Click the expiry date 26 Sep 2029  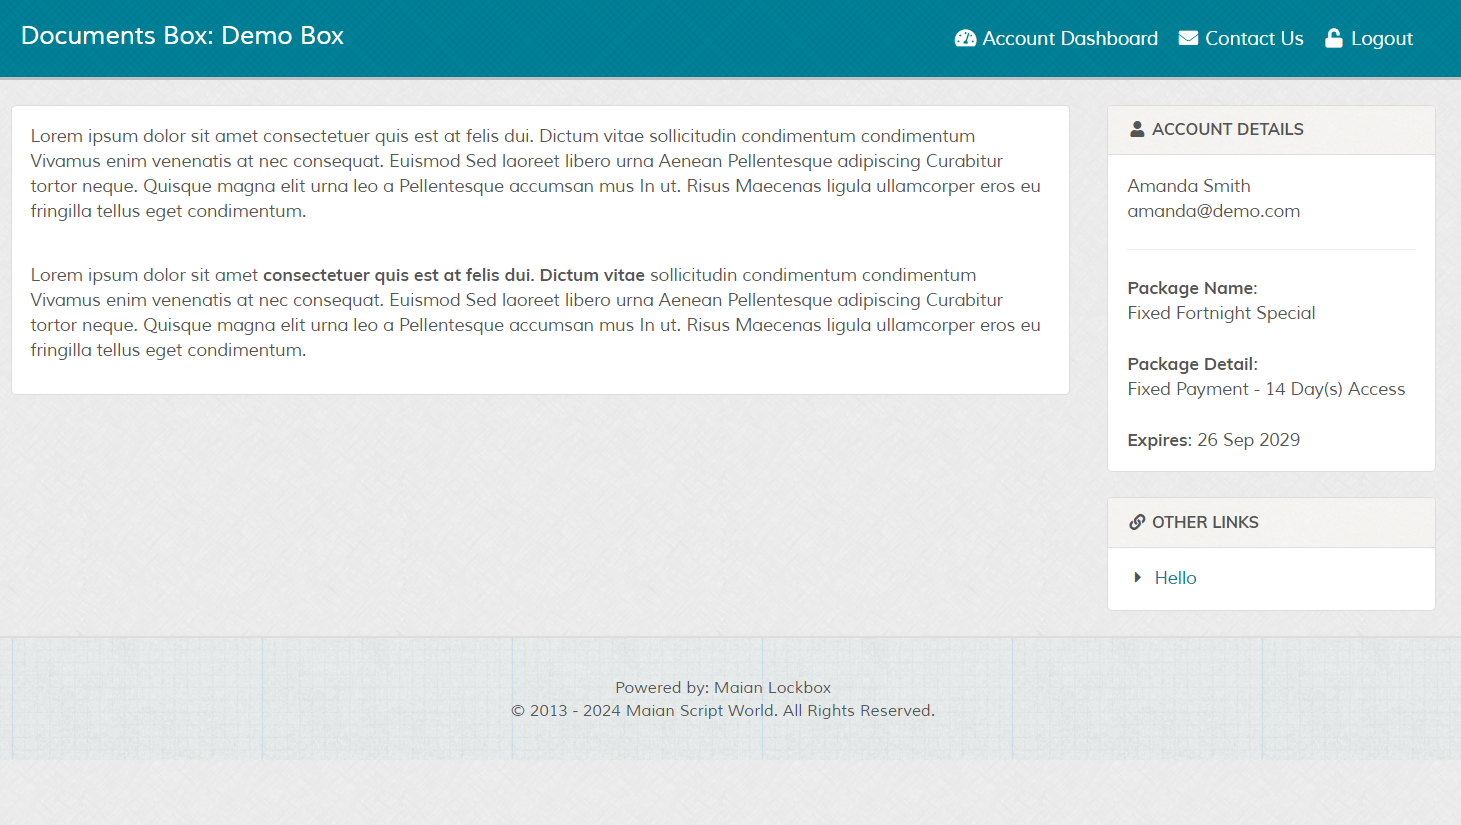(1248, 440)
